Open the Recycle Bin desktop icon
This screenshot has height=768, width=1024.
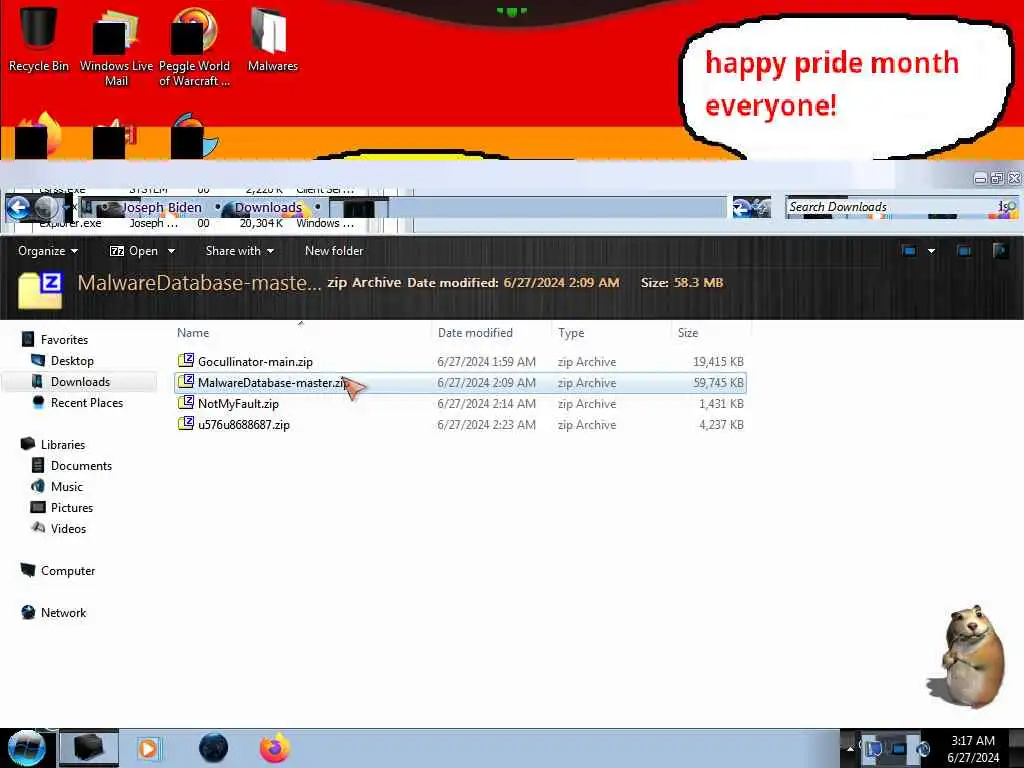[38, 39]
